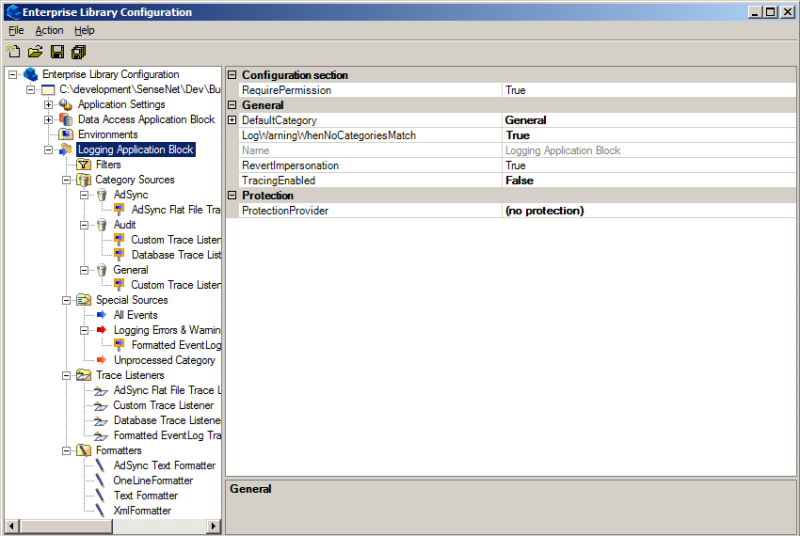Screen dimensions: 800x536
Task: Expand the Application Settings node
Action: [x=48, y=105]
